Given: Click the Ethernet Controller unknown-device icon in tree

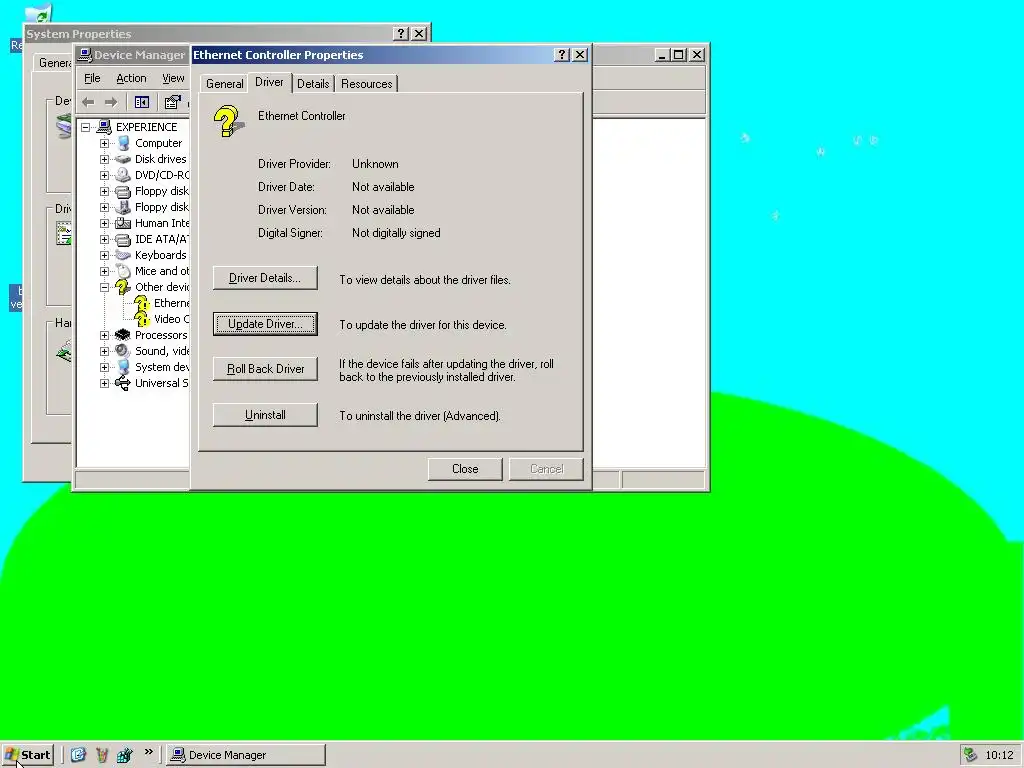Looking at the screenshot, I should point(142,303).
